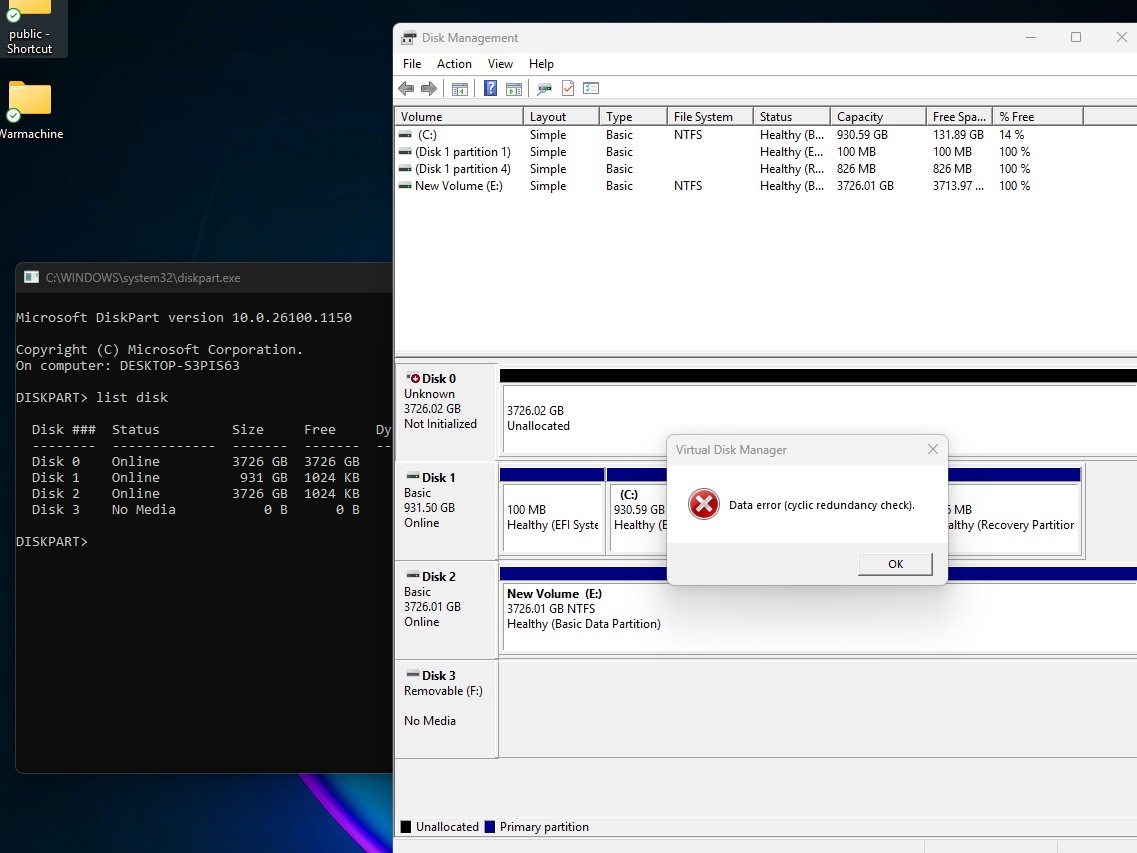Screen dimensions: 1137x853
Task: Click the Back arrow toolbar icon
Action: point(406,89)
